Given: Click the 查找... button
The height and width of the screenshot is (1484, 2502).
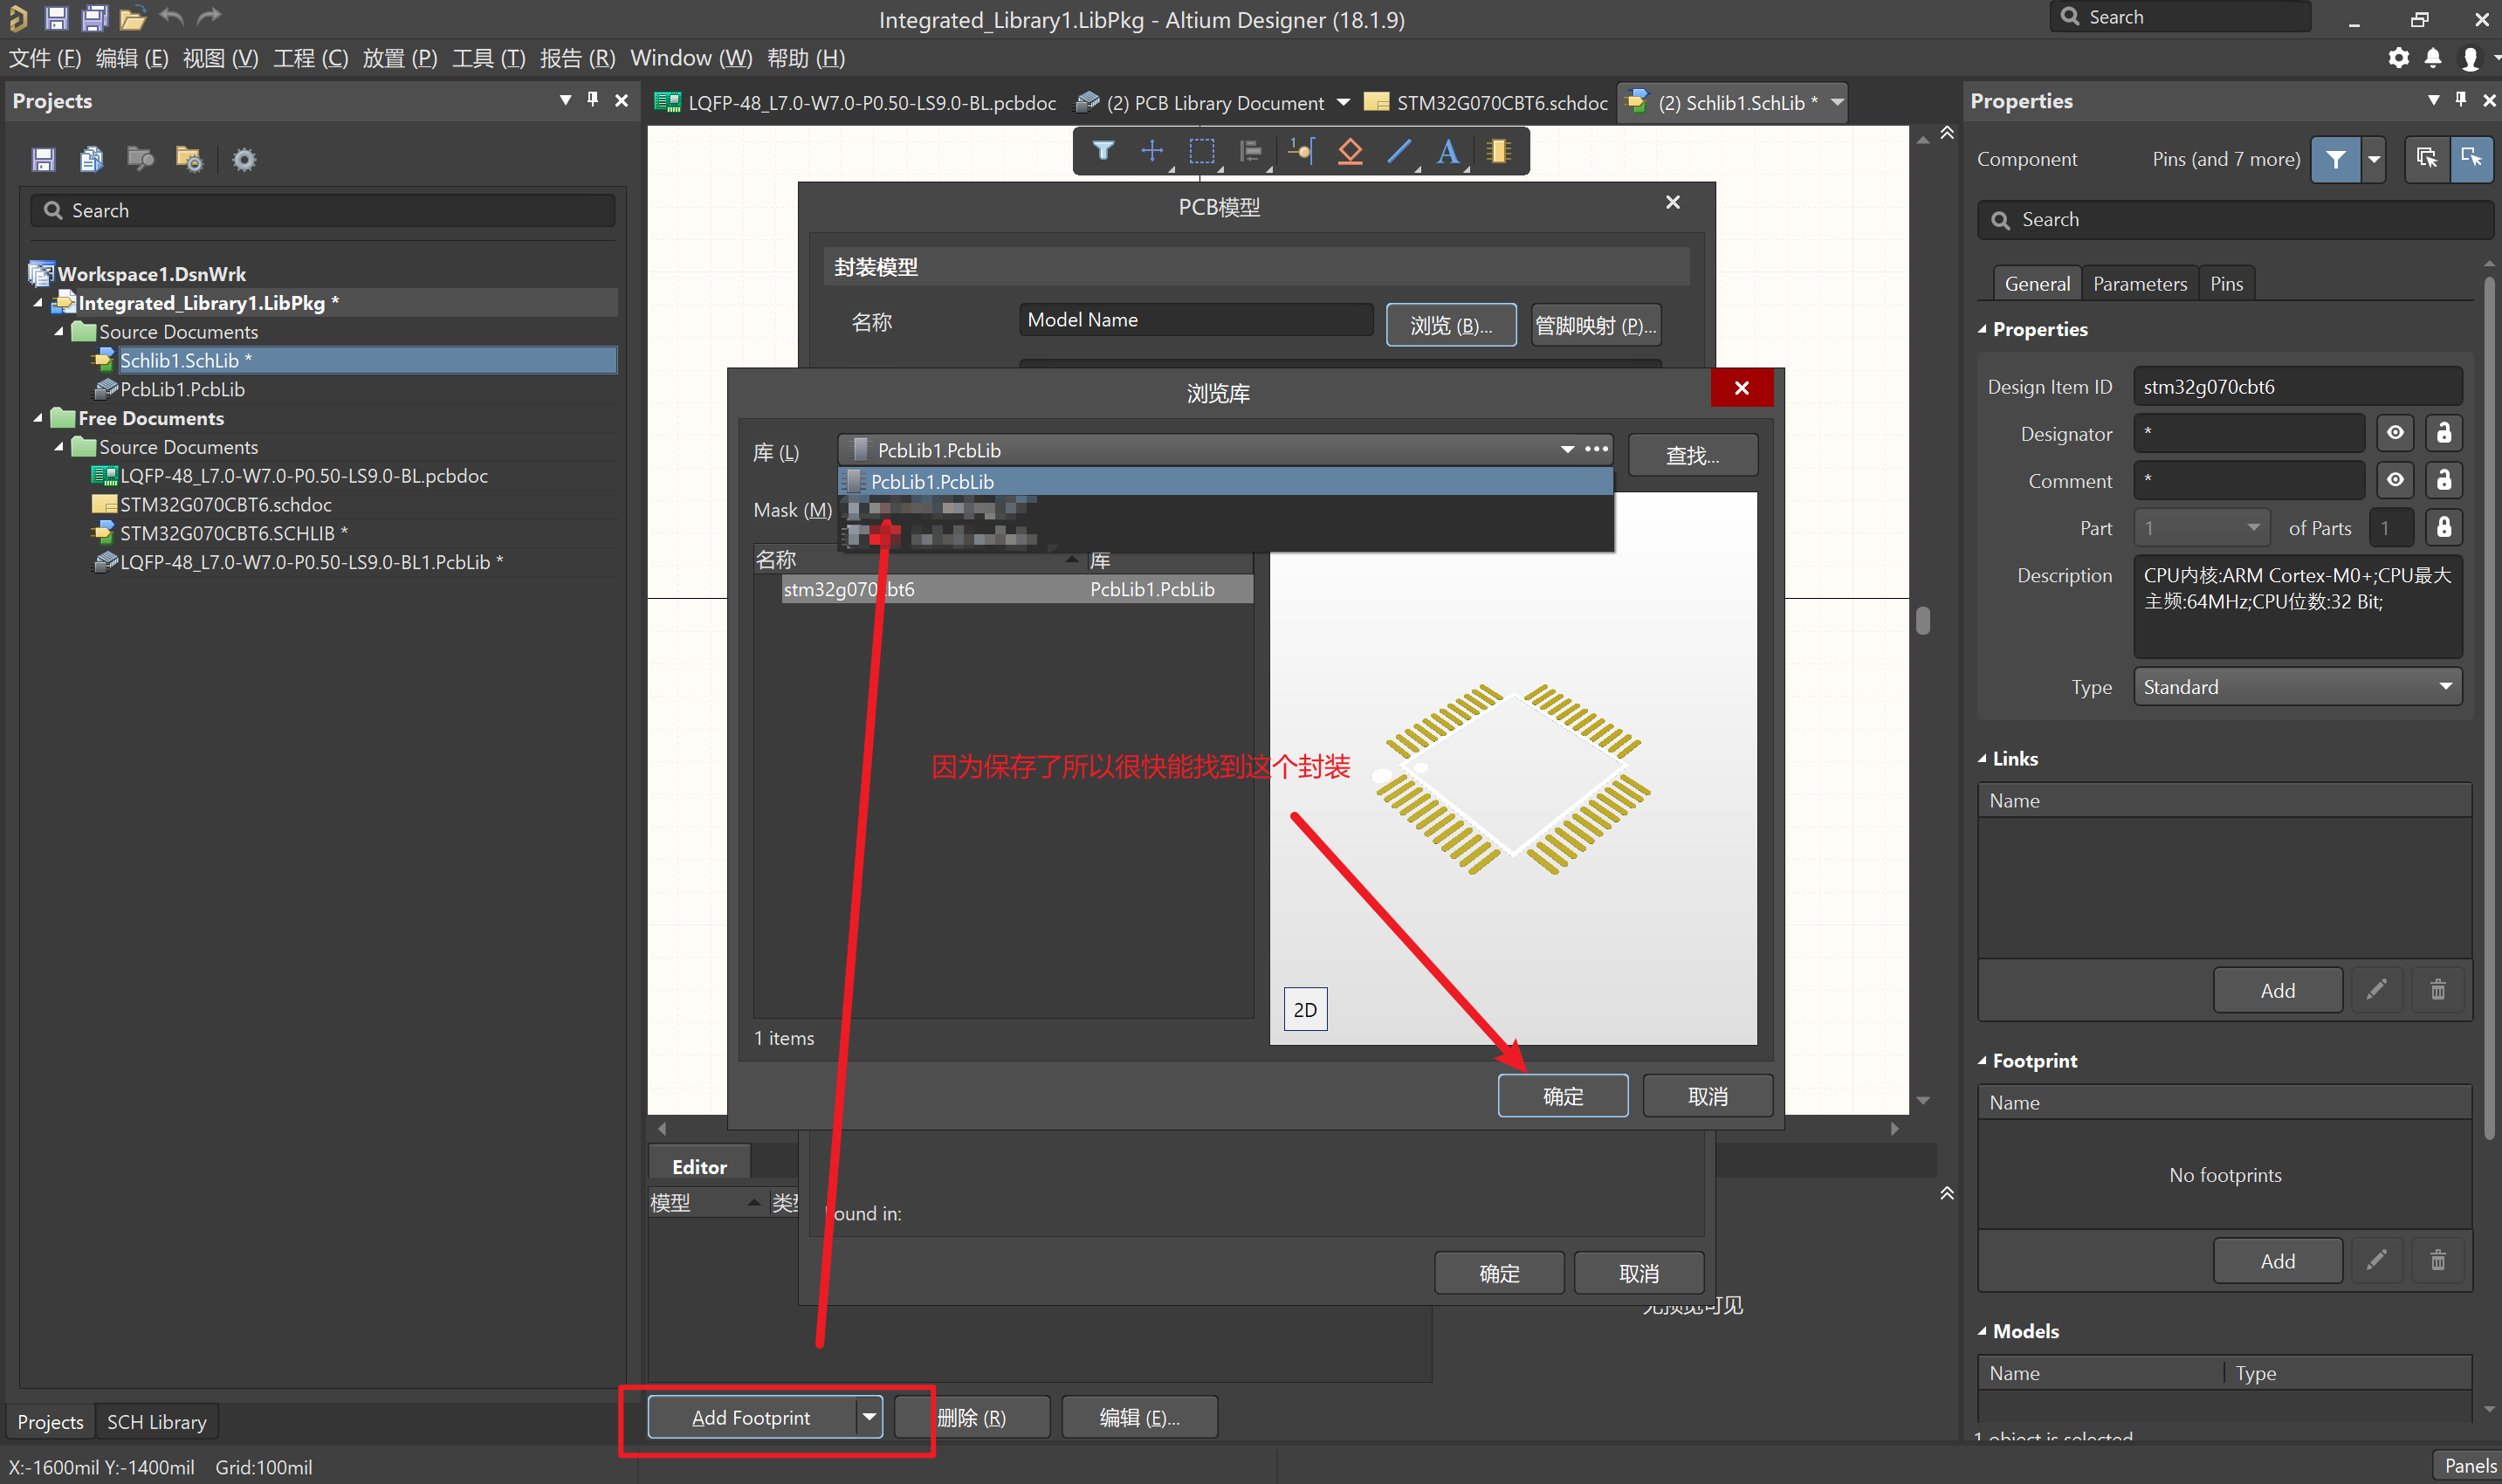Looking at the screenshot, I should (1692, 456).
